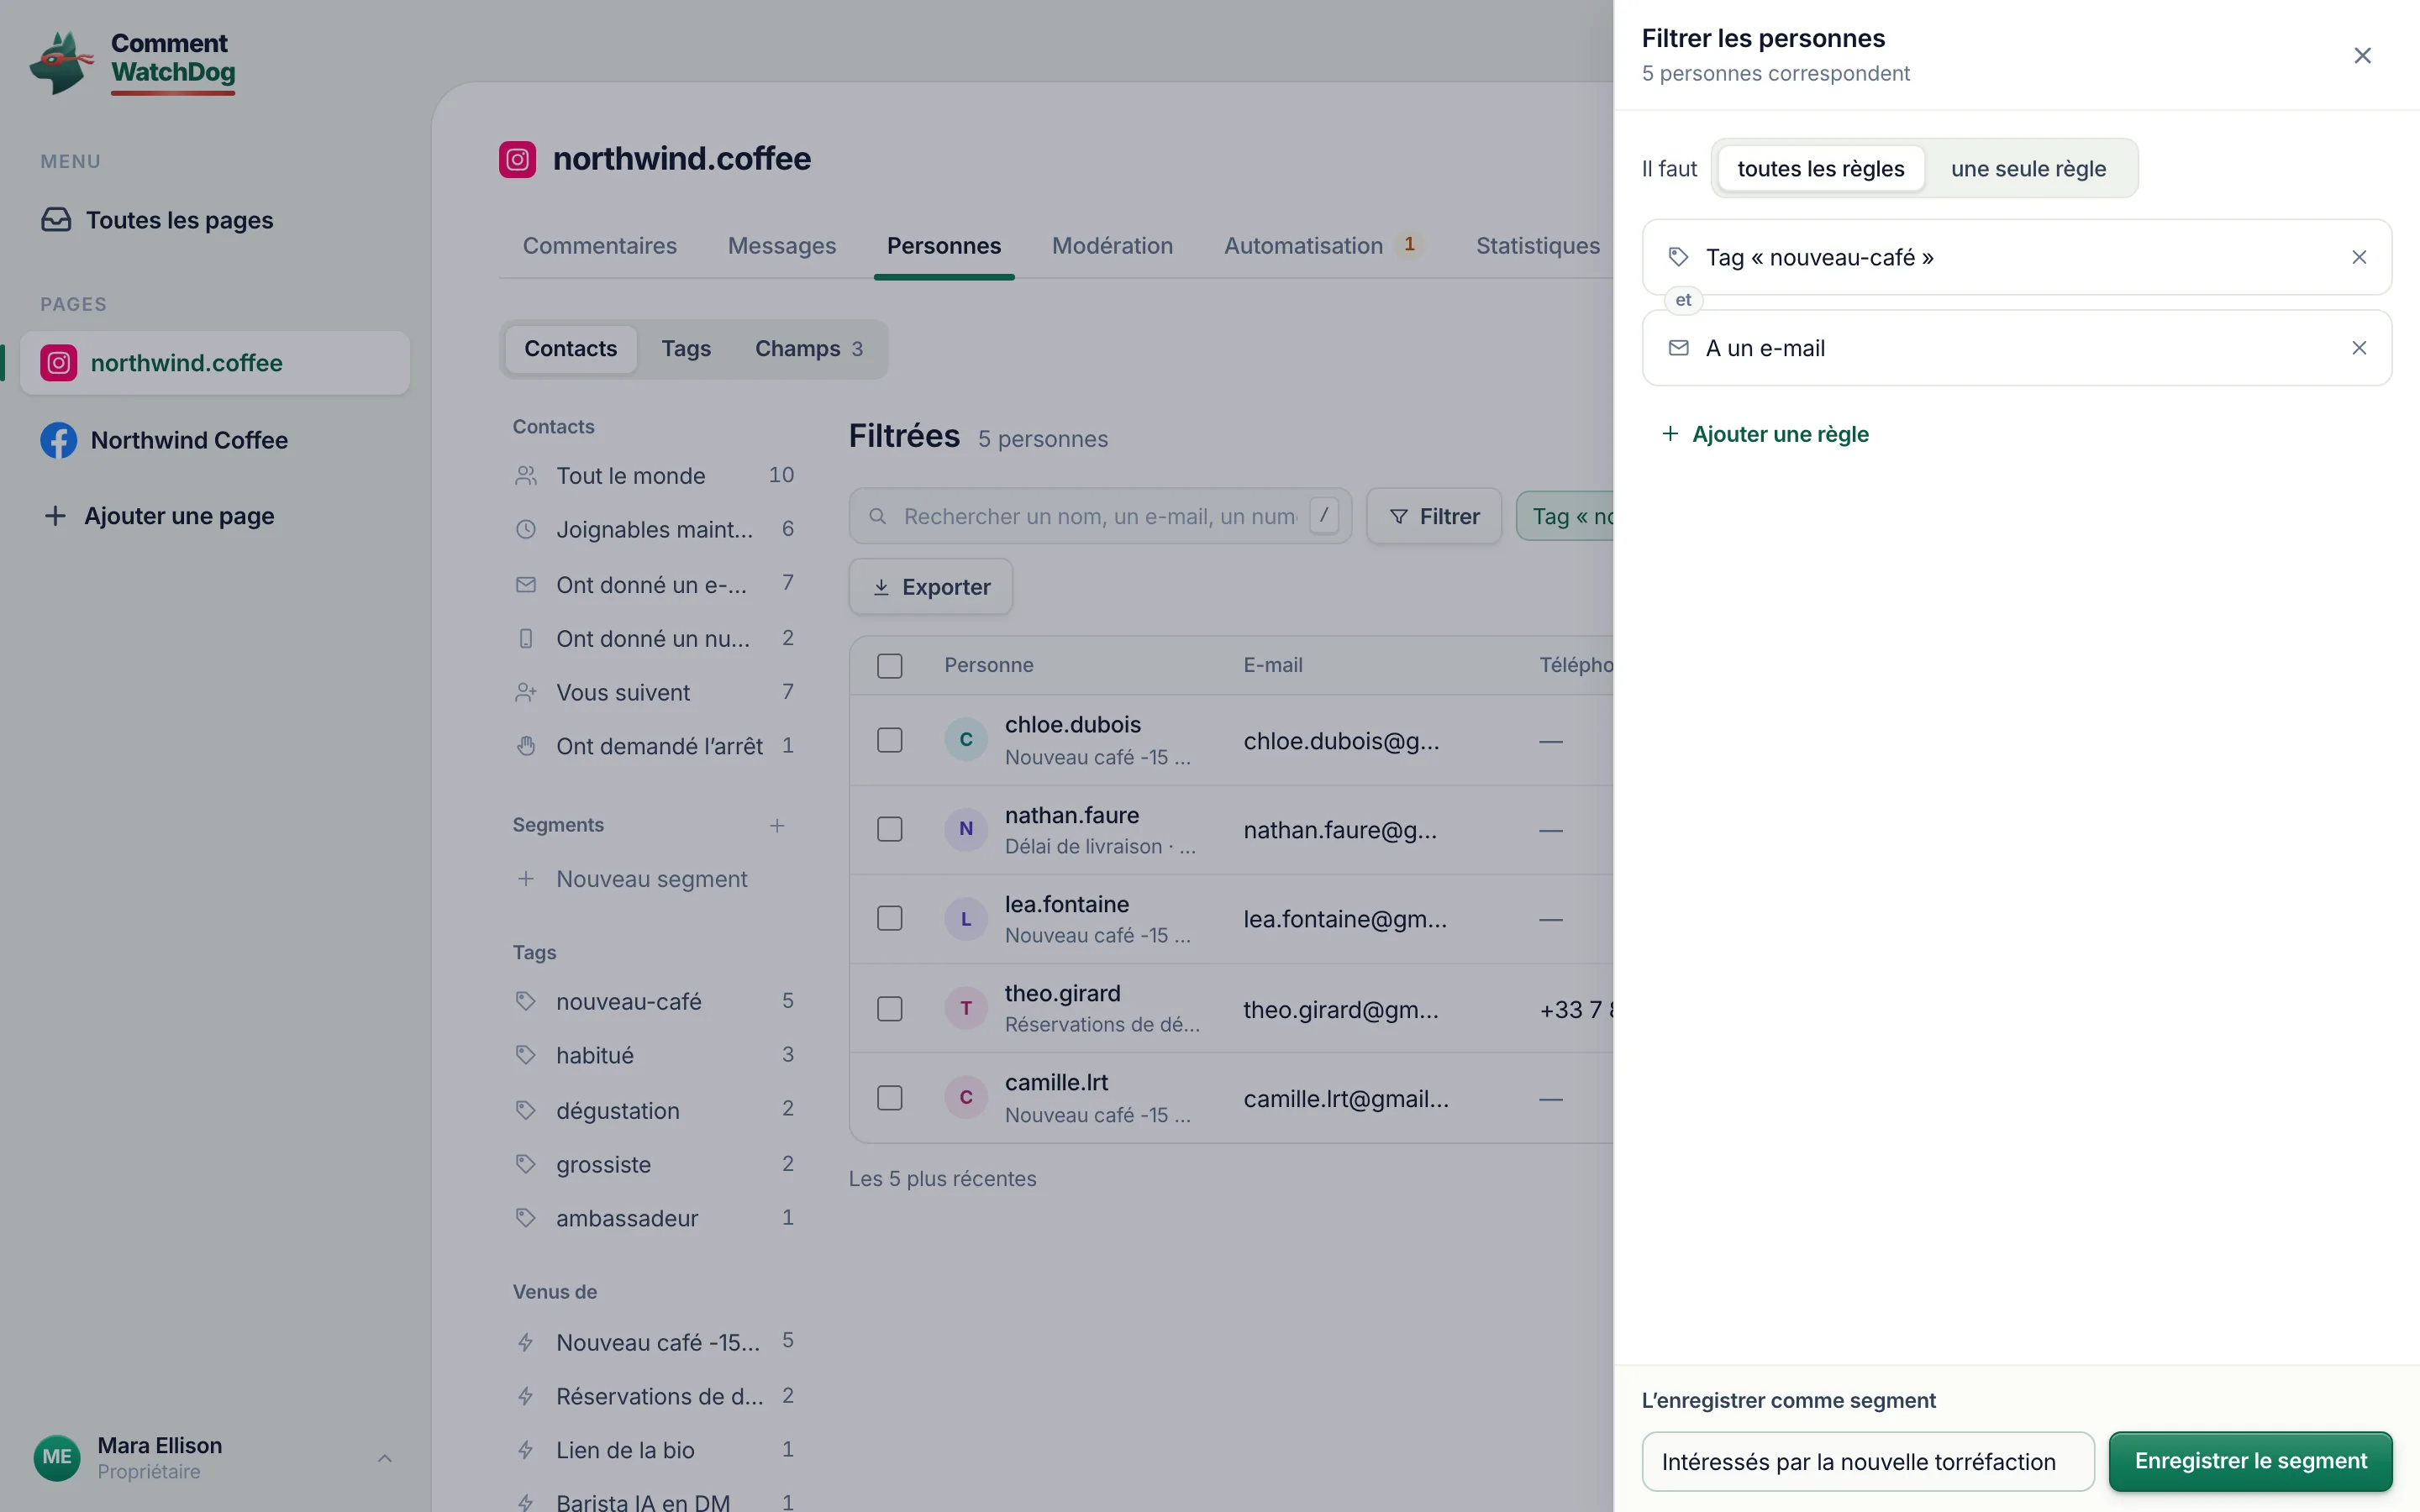Viewport: 2420px width, 1512px height.
Task: Show contacts who Ont donné un e-mail
Action: point(655,584)
